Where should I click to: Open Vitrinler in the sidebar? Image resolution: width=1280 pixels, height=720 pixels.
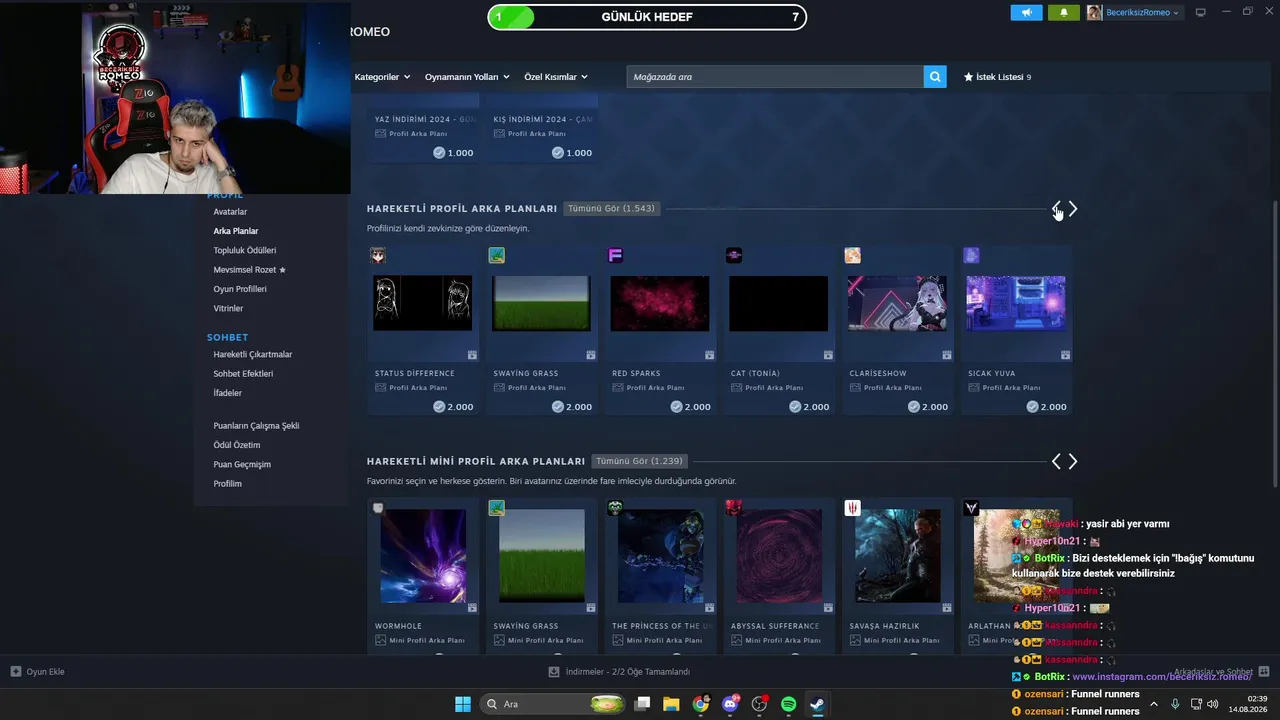(228, 308)
